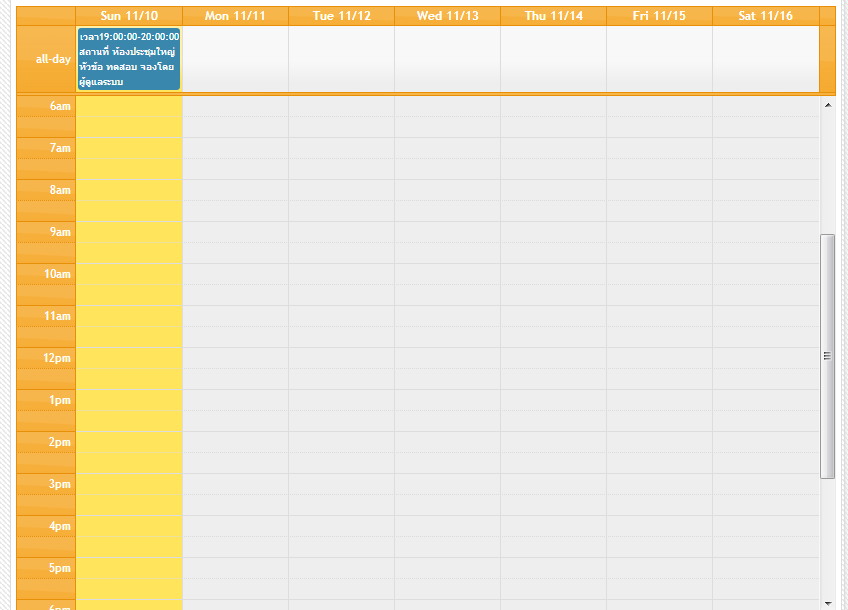Select the Monday 9am time slot

(x=235, y=232)
